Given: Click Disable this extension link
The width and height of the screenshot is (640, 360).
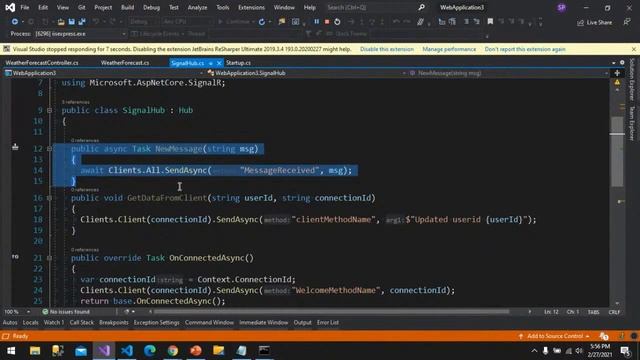Looking at the screenshot, I should (387, 49).
